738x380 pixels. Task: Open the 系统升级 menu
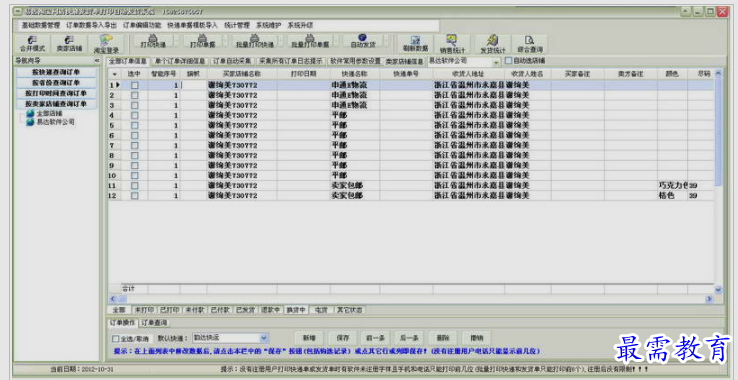[300, 25]
